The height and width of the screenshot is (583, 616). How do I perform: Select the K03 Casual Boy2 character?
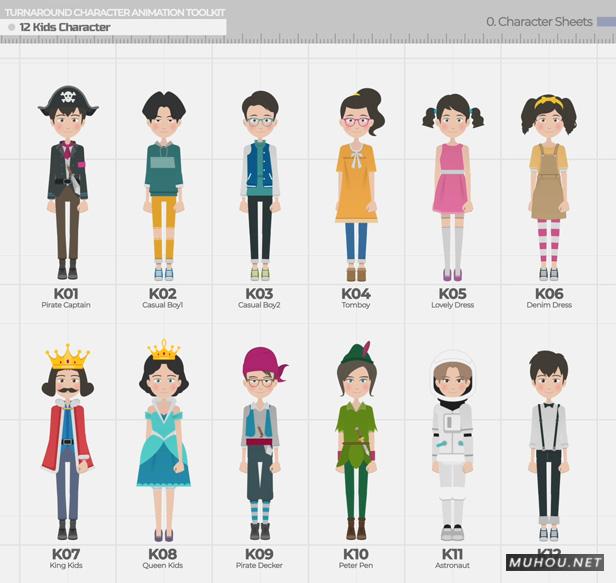260,185
